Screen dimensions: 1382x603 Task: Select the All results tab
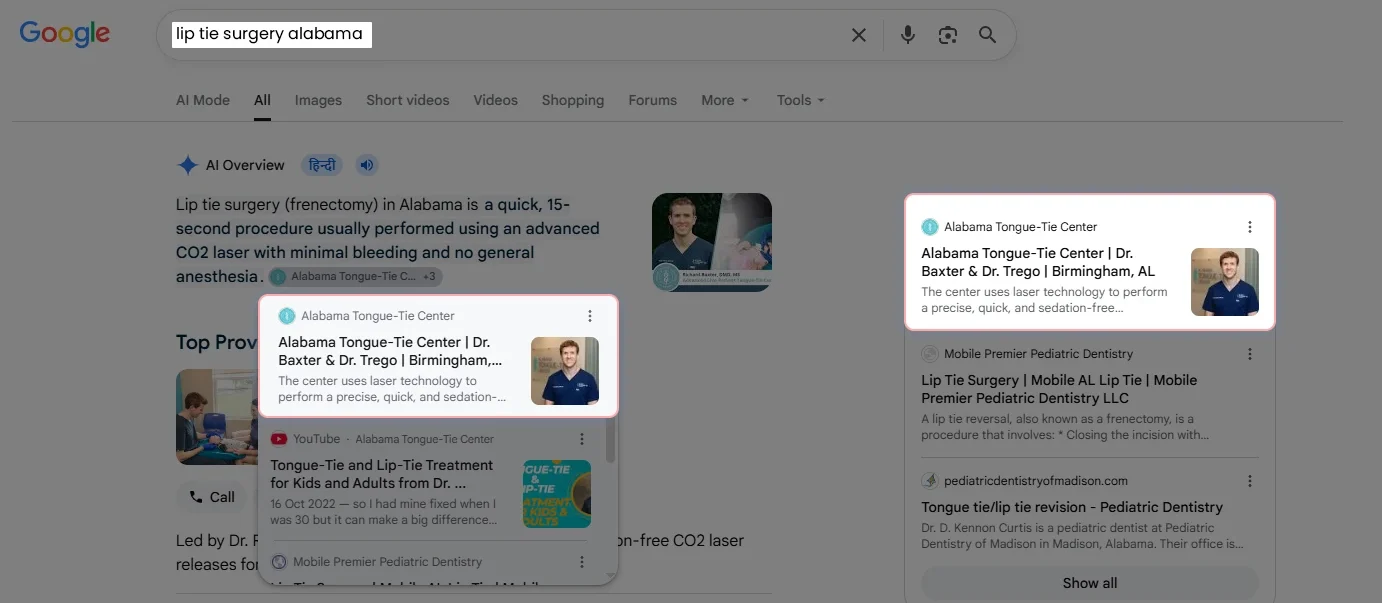tap(262, 100)
